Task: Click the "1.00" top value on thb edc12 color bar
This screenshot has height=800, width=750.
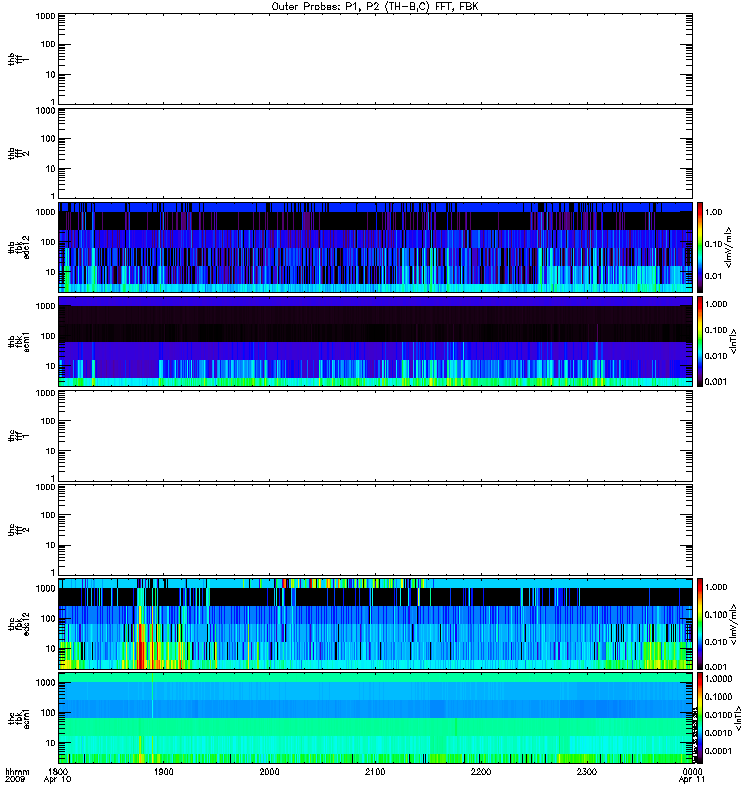Action: click(x=714, y=212)
